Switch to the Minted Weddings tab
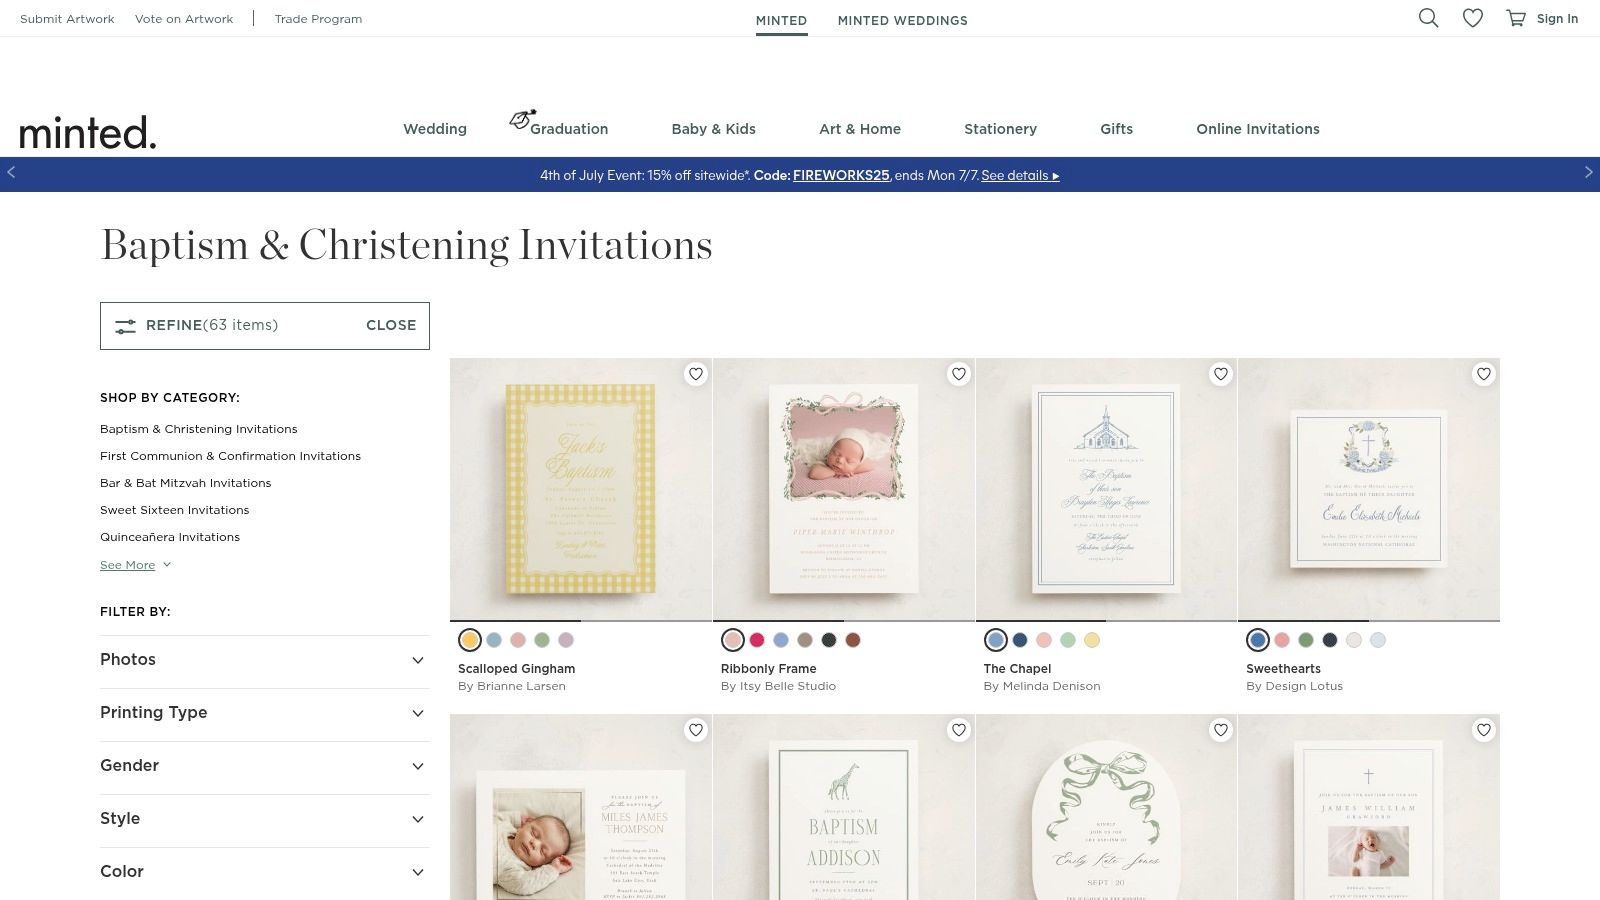 click(903, 20)
